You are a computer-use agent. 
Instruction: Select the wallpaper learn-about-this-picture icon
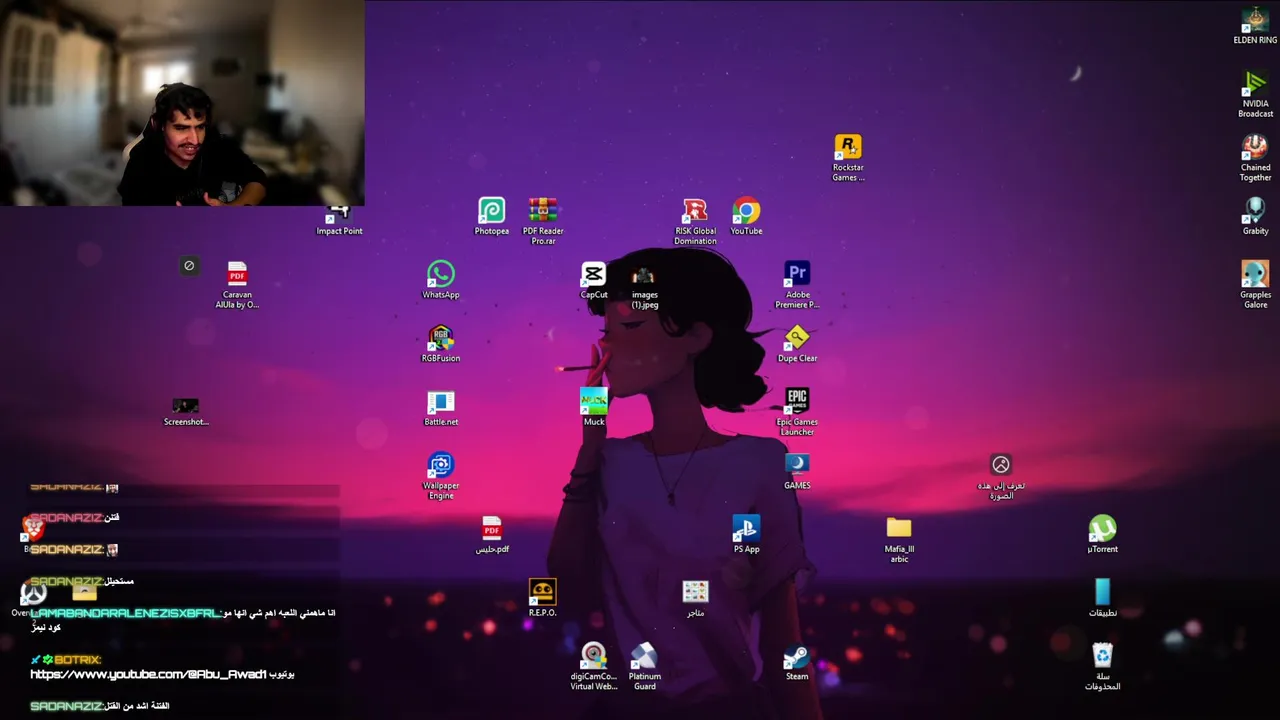(x=1001, y=476)
